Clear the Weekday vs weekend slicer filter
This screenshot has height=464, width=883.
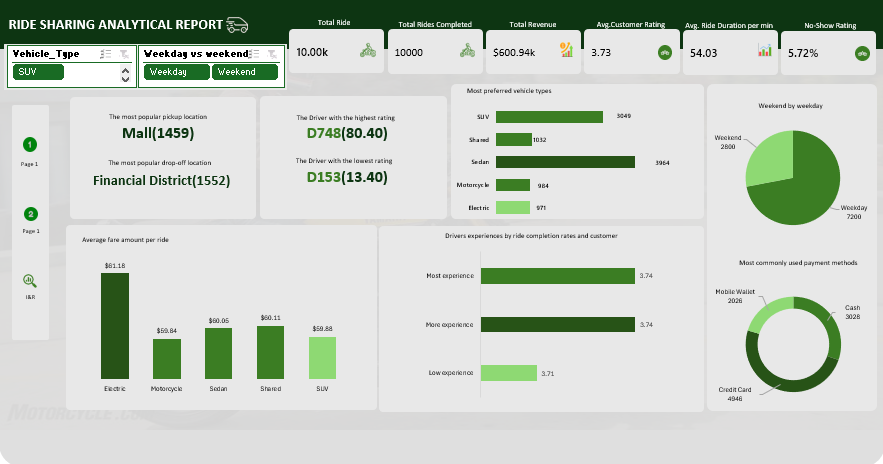pos(272,54)
